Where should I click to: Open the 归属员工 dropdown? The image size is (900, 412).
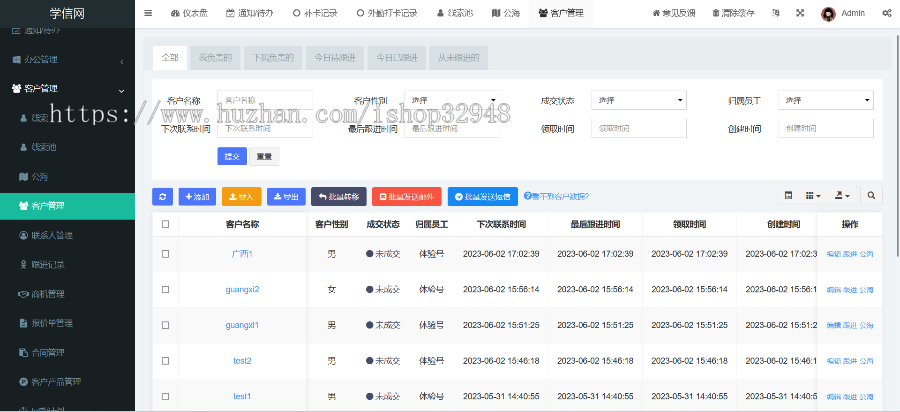[826, 100]
